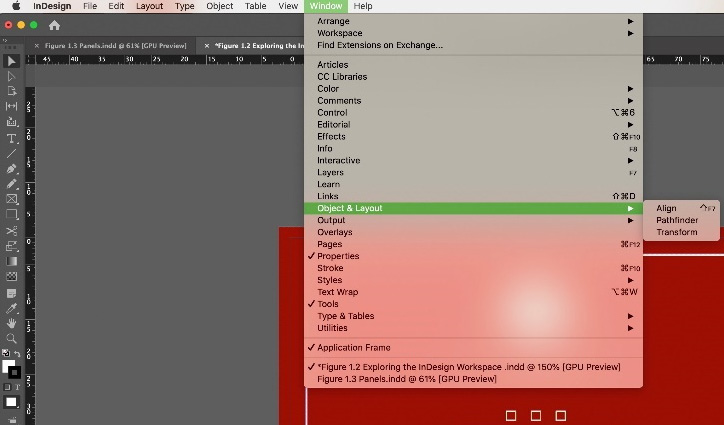This screenshot has height=425, width=724.
Task: Open the CC Libraries panel entry
Action: pyautogui.click(x=473, y=77)
